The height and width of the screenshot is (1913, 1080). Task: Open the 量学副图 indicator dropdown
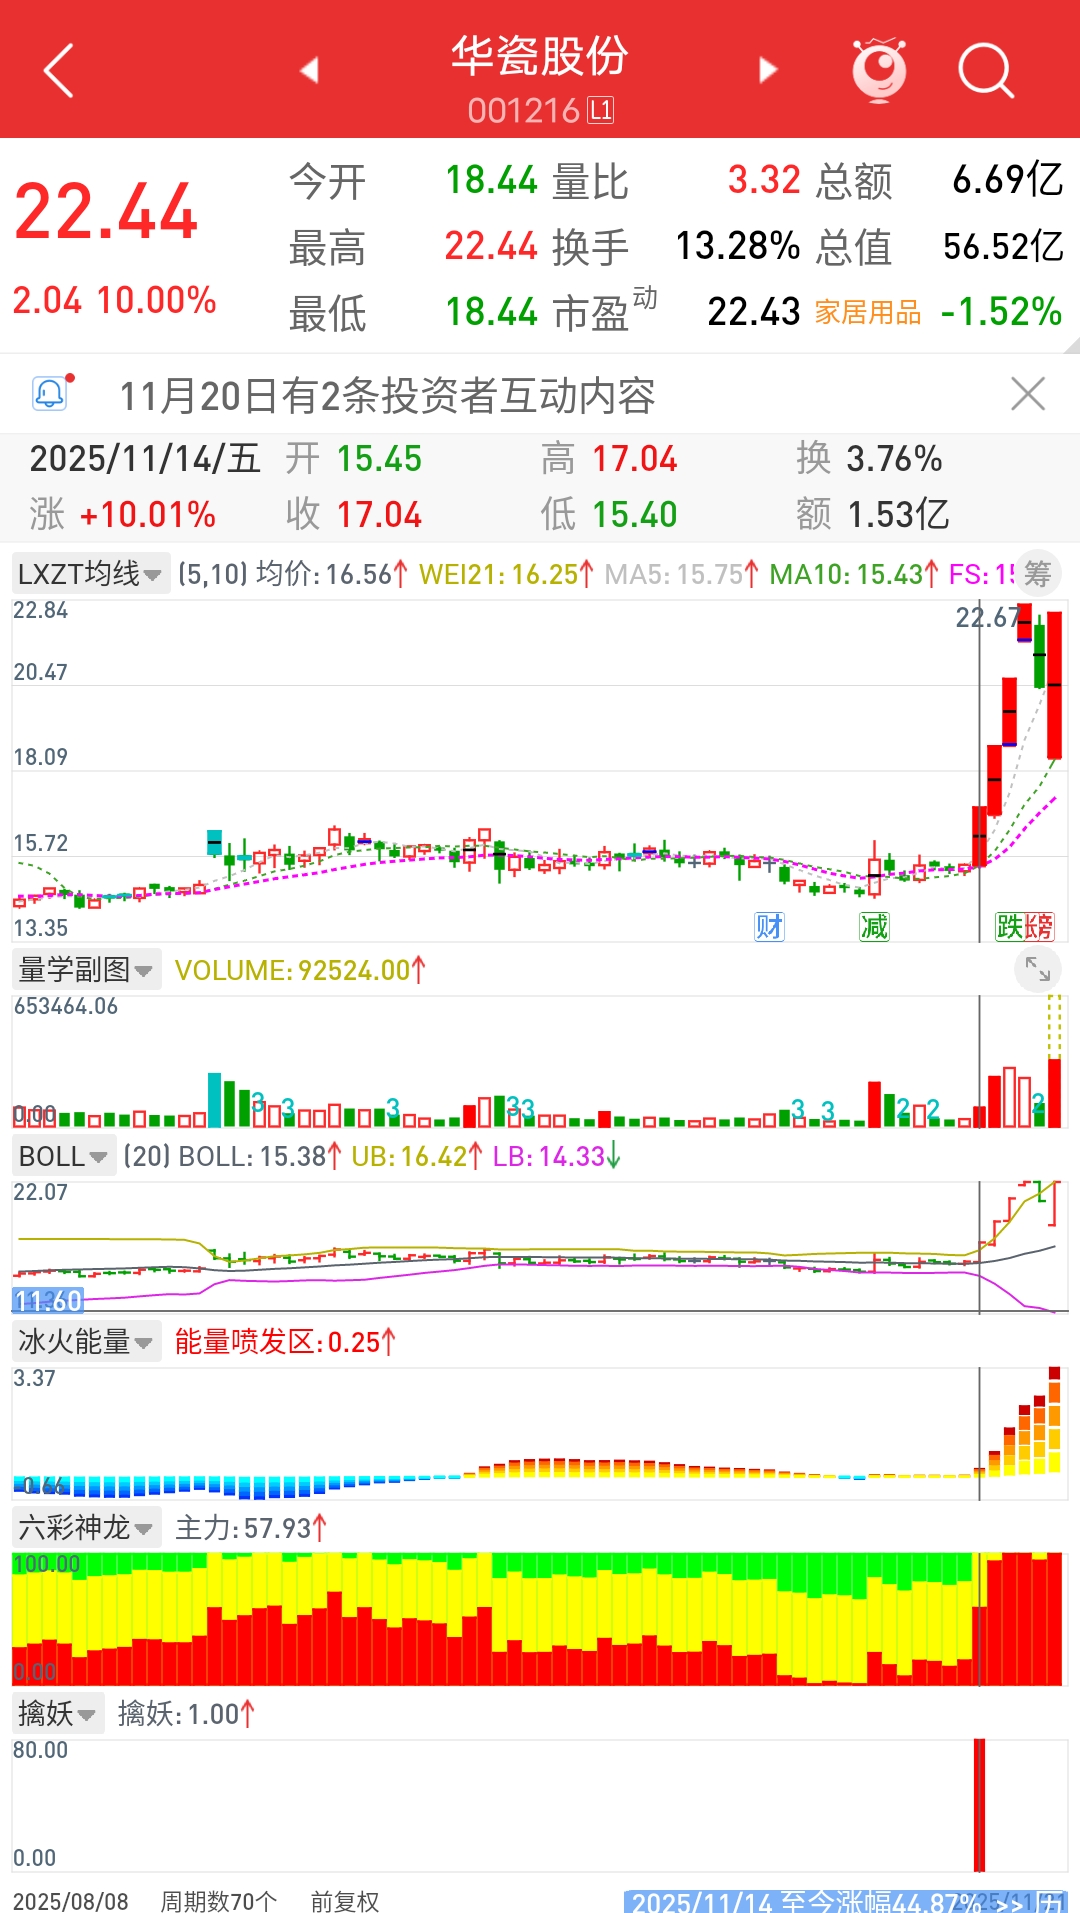86,969
